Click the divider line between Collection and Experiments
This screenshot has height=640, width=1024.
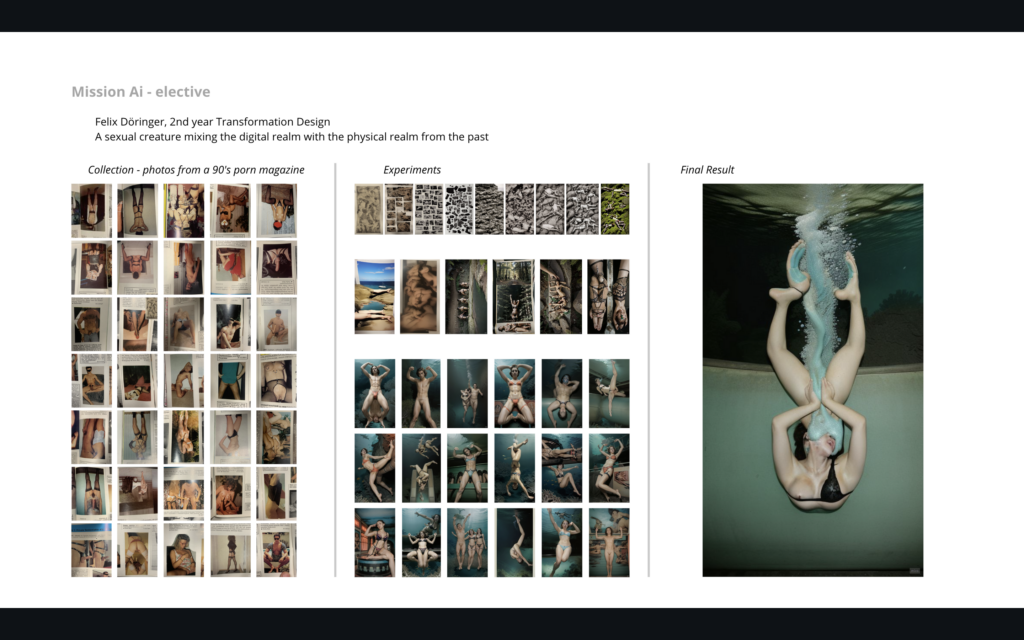click(x=335, y=370)
